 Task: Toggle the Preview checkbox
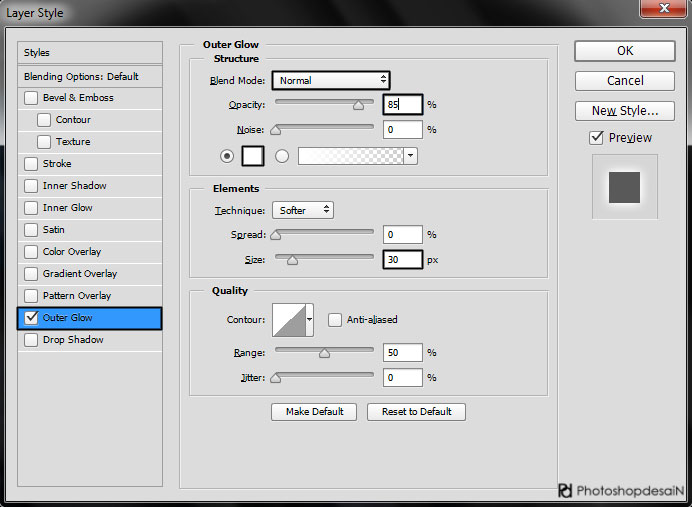pos(597,138)
